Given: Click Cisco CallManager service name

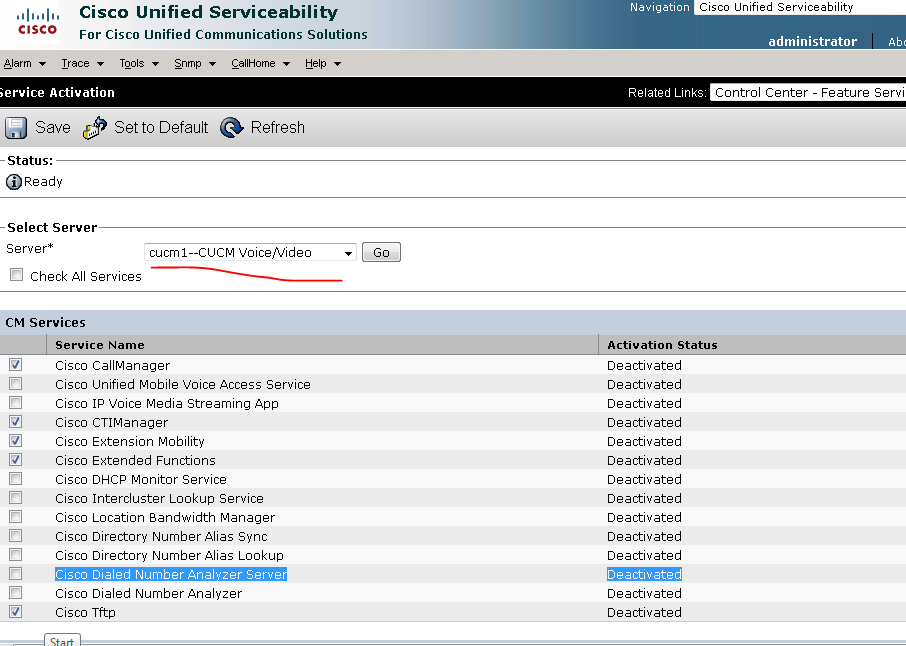Looking at the screenshot, I should [x=113, y=366].
